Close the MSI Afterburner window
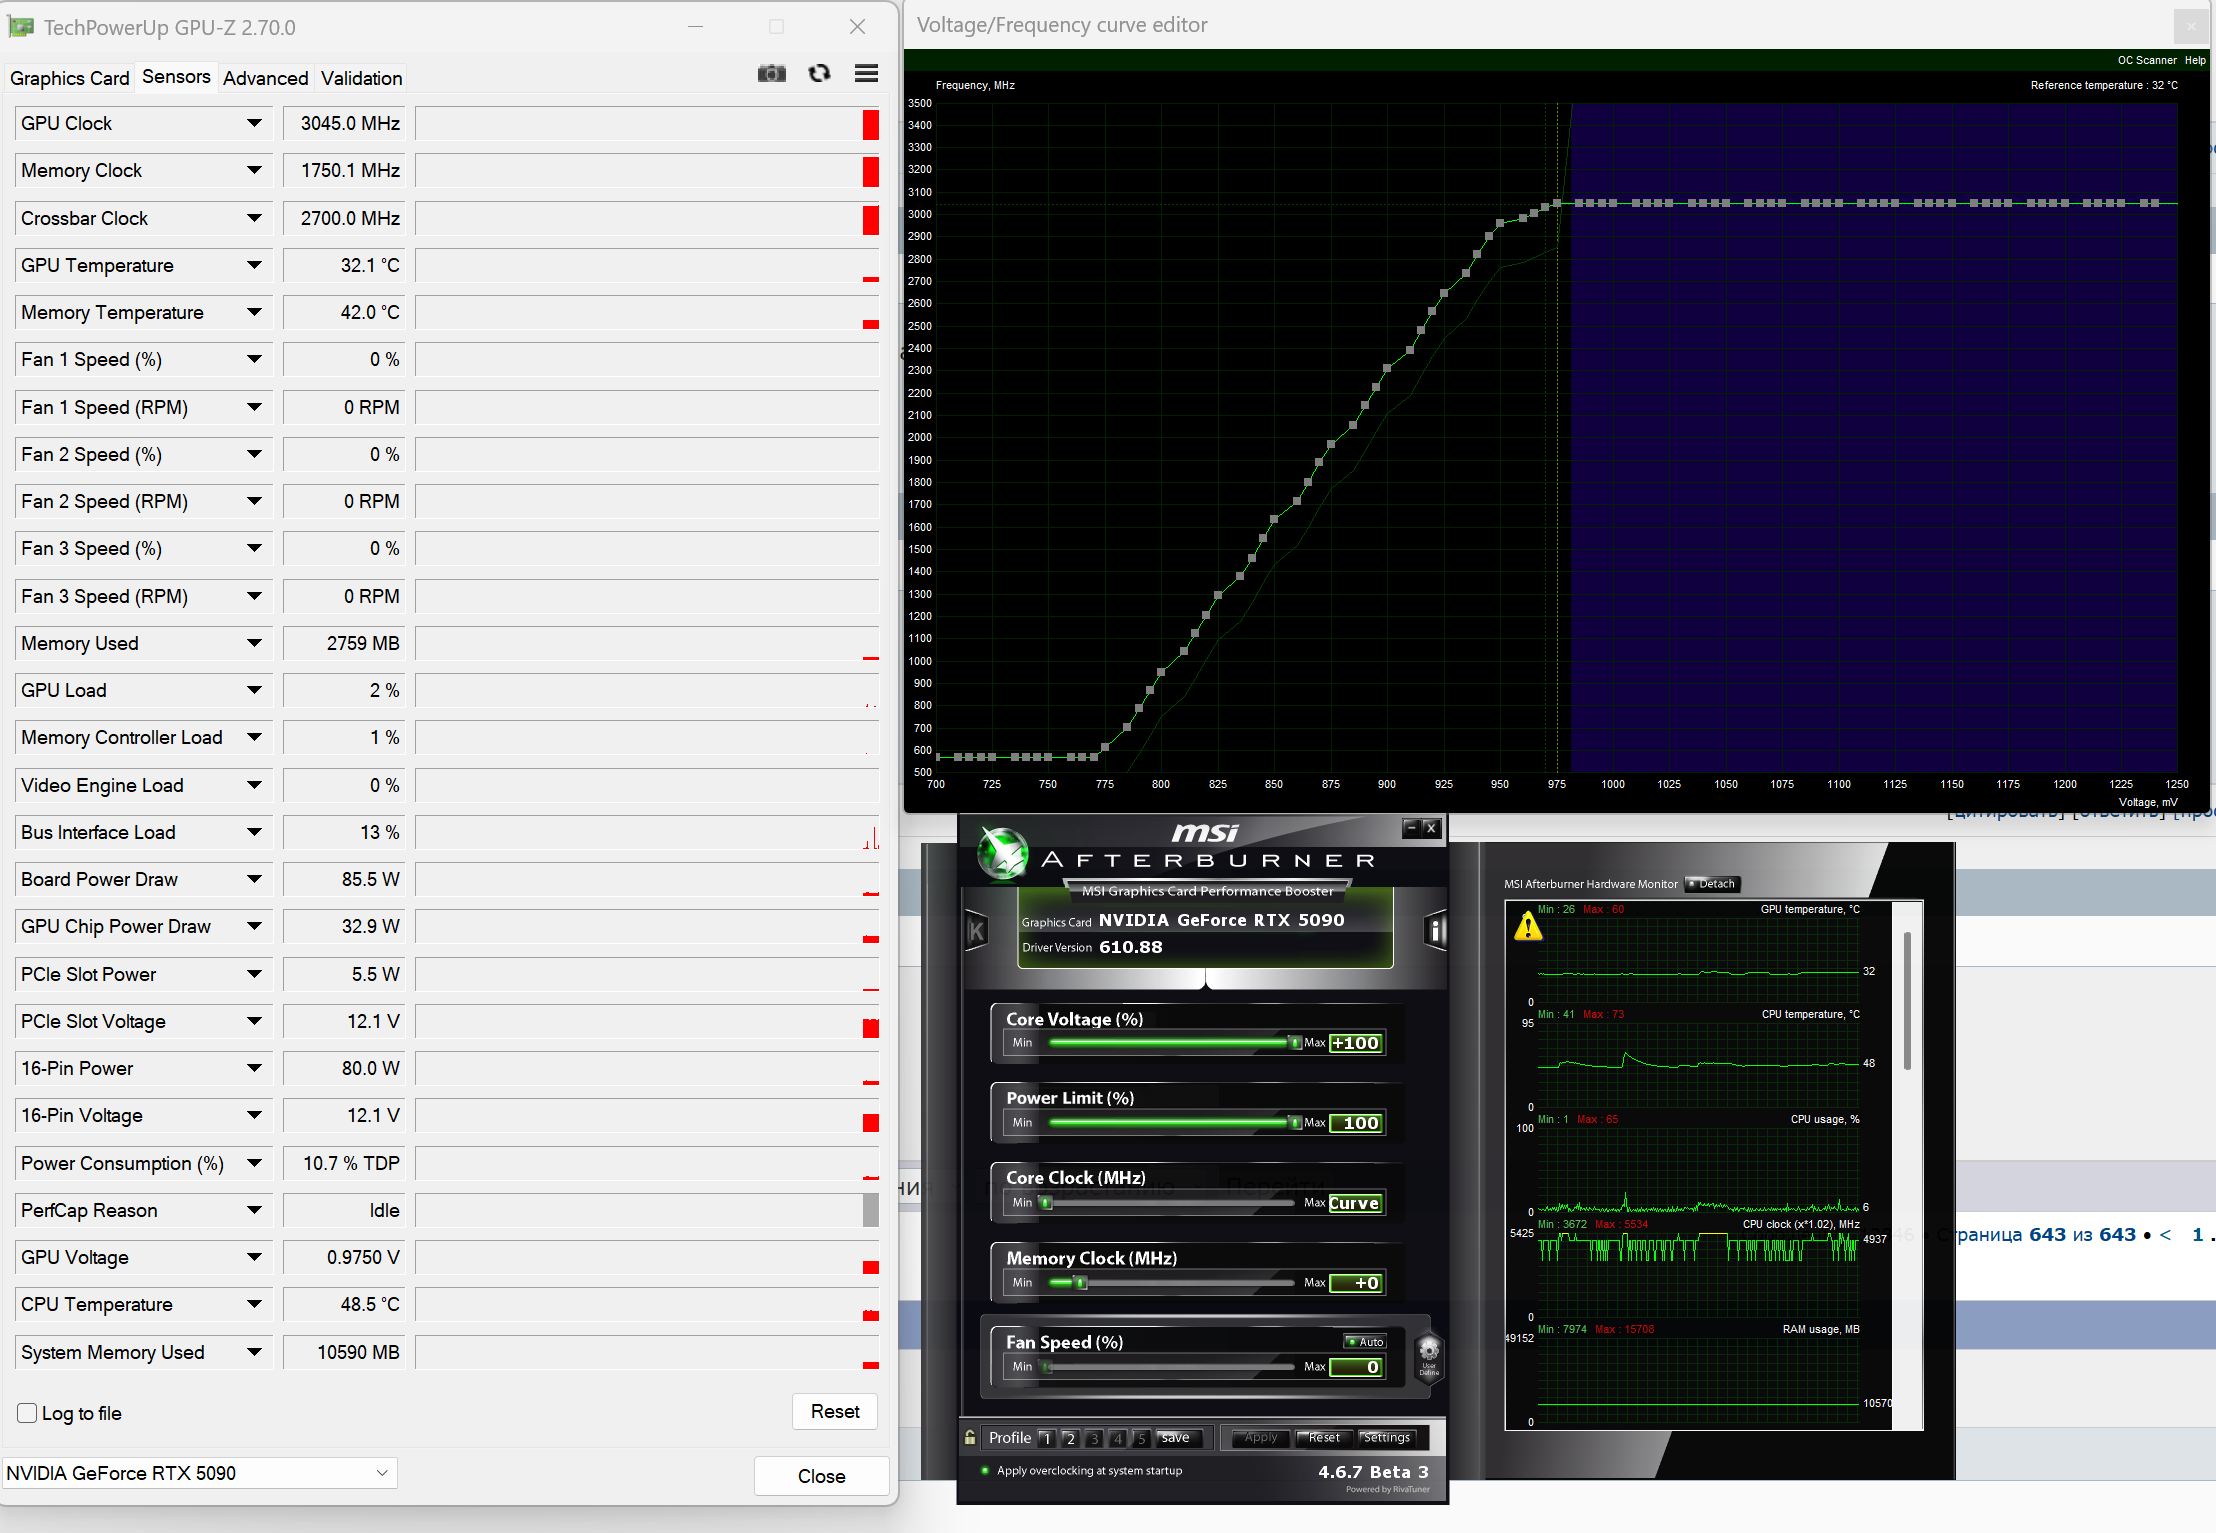 (1432, 827)
